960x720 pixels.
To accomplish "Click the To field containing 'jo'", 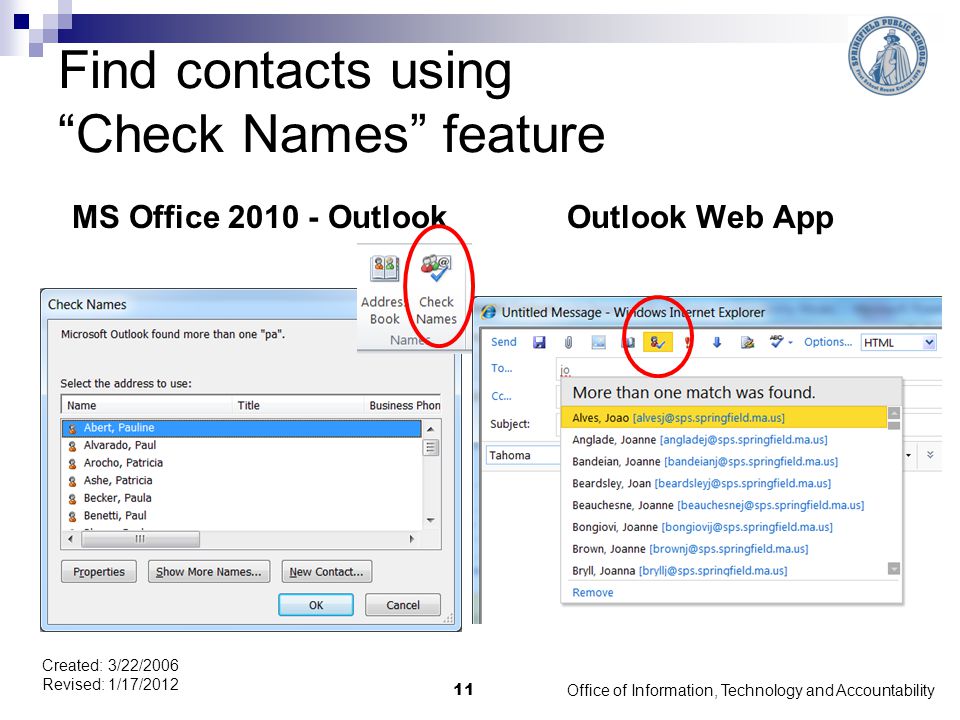I will (749, 369).
